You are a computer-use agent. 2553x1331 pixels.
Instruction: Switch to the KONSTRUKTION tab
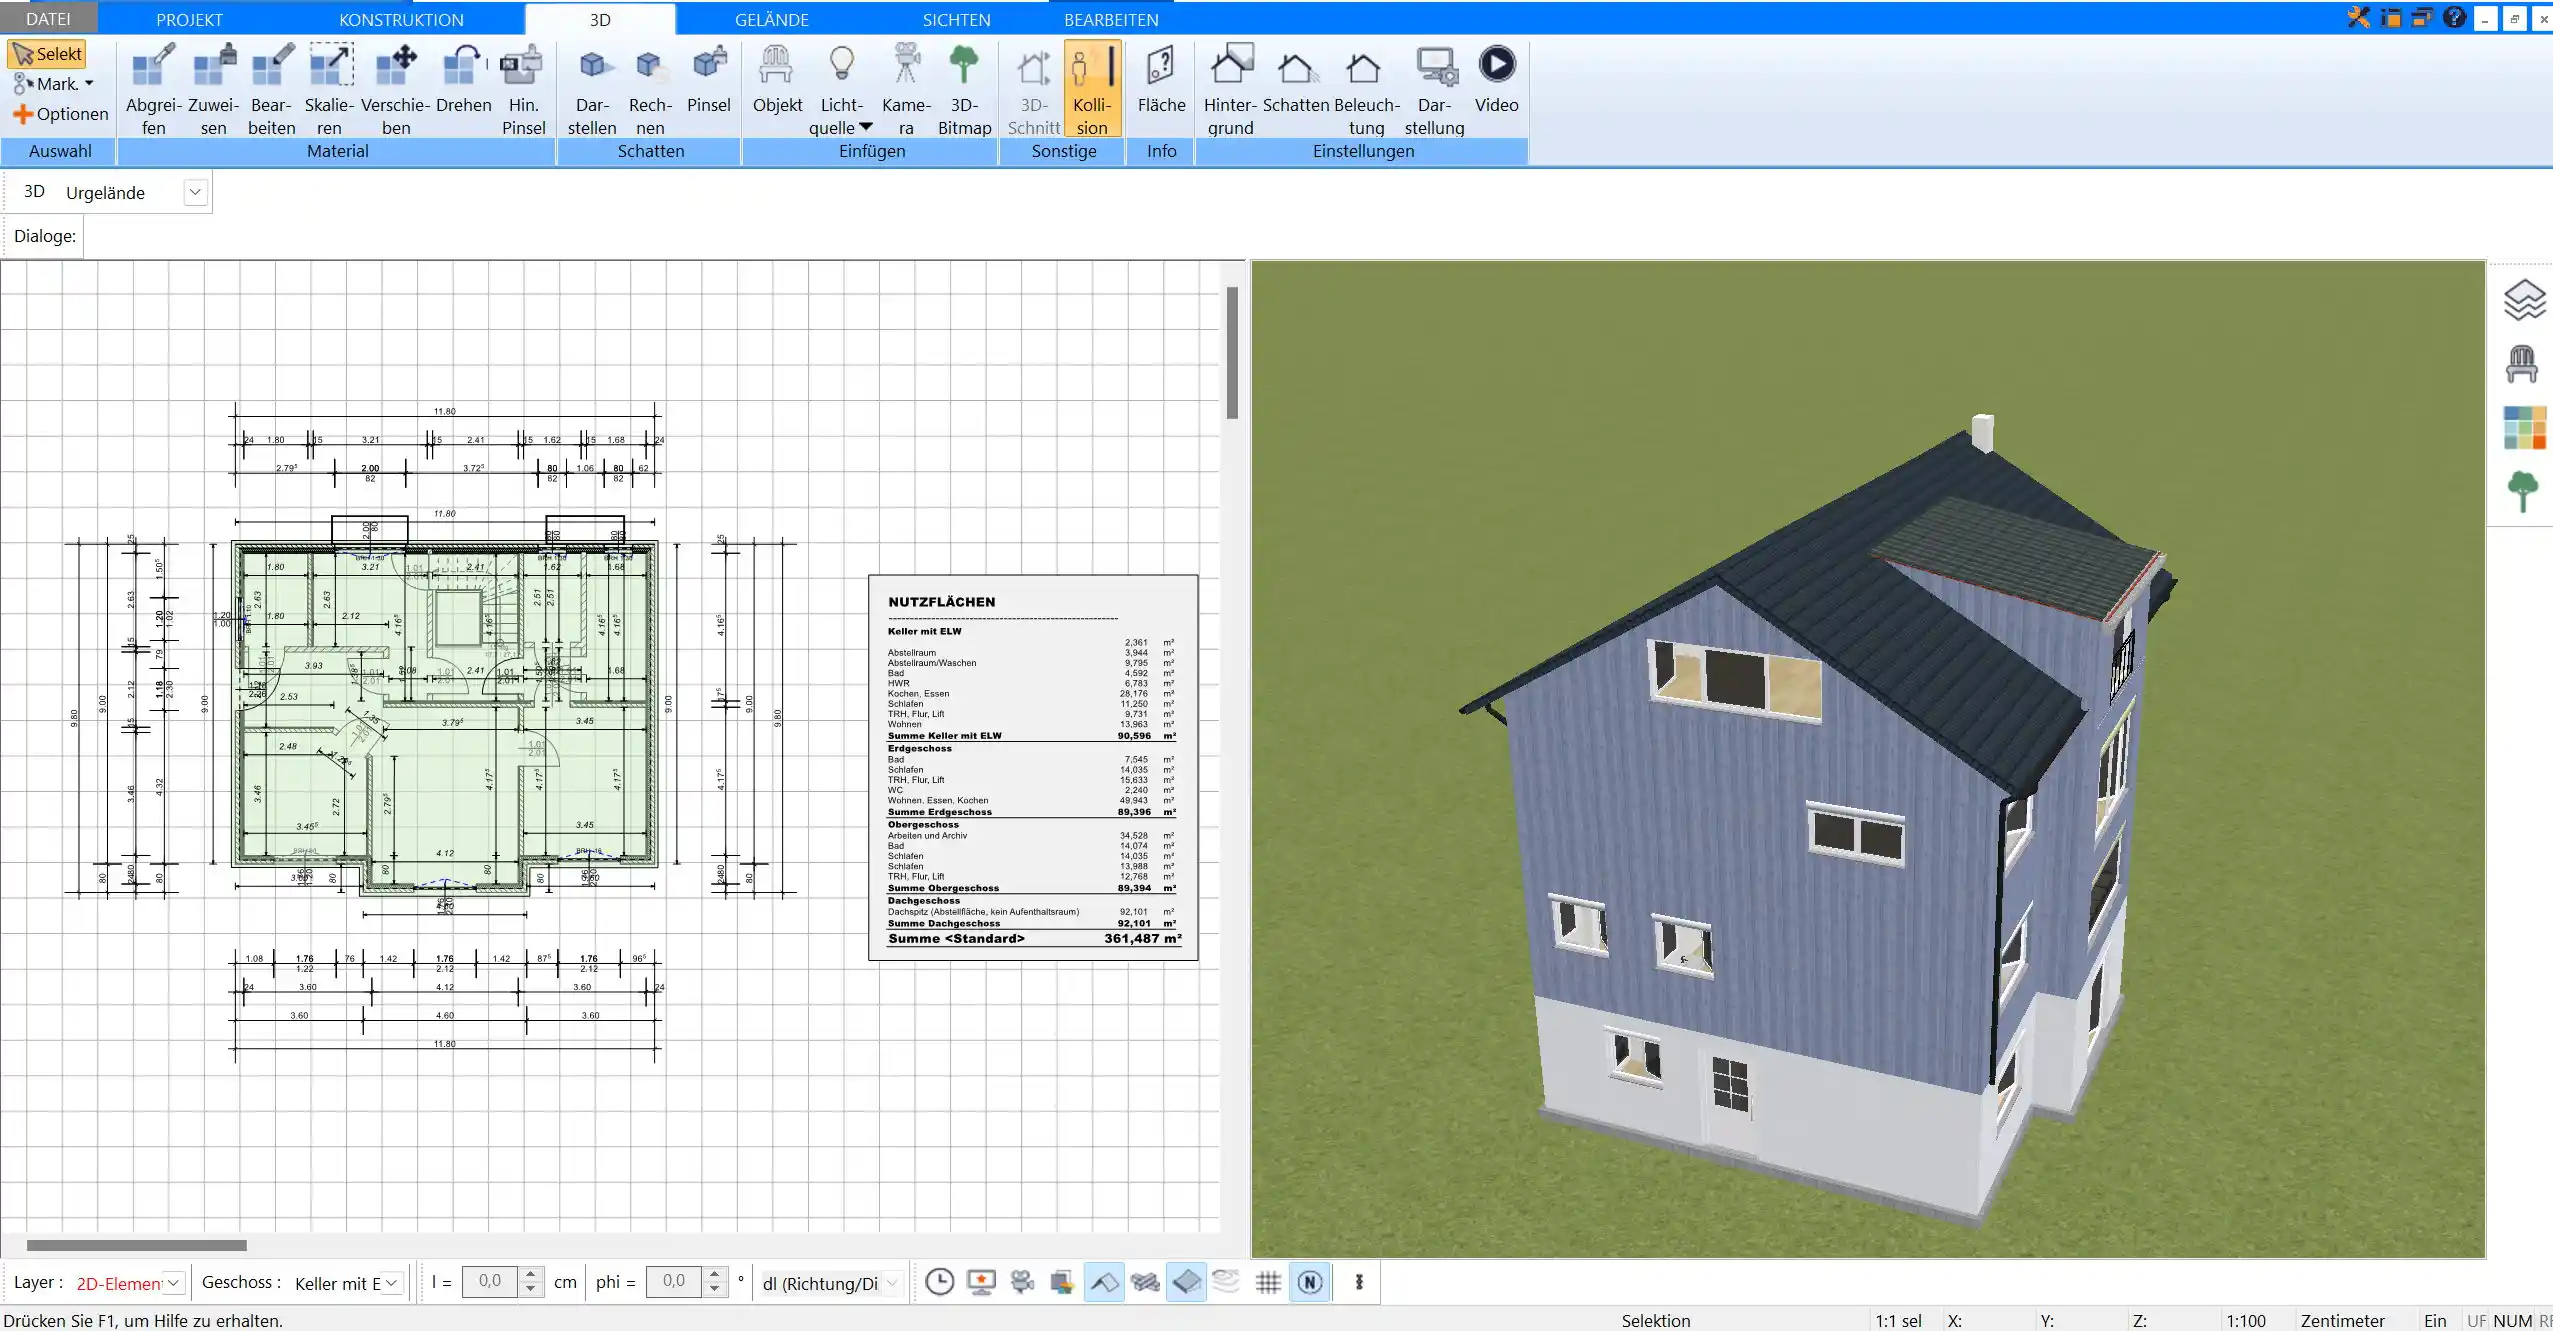pyautogui.click(x=401, y=19)
